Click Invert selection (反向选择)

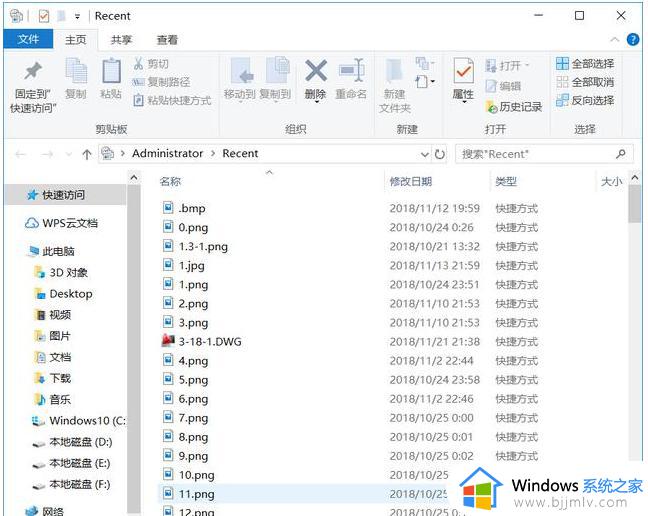(585, 100)
